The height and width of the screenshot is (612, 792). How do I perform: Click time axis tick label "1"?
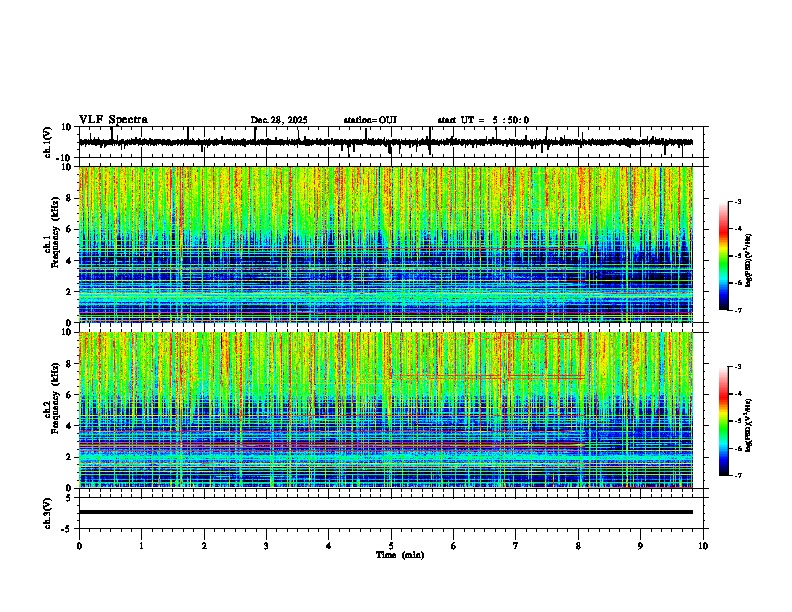click(141, 546)
